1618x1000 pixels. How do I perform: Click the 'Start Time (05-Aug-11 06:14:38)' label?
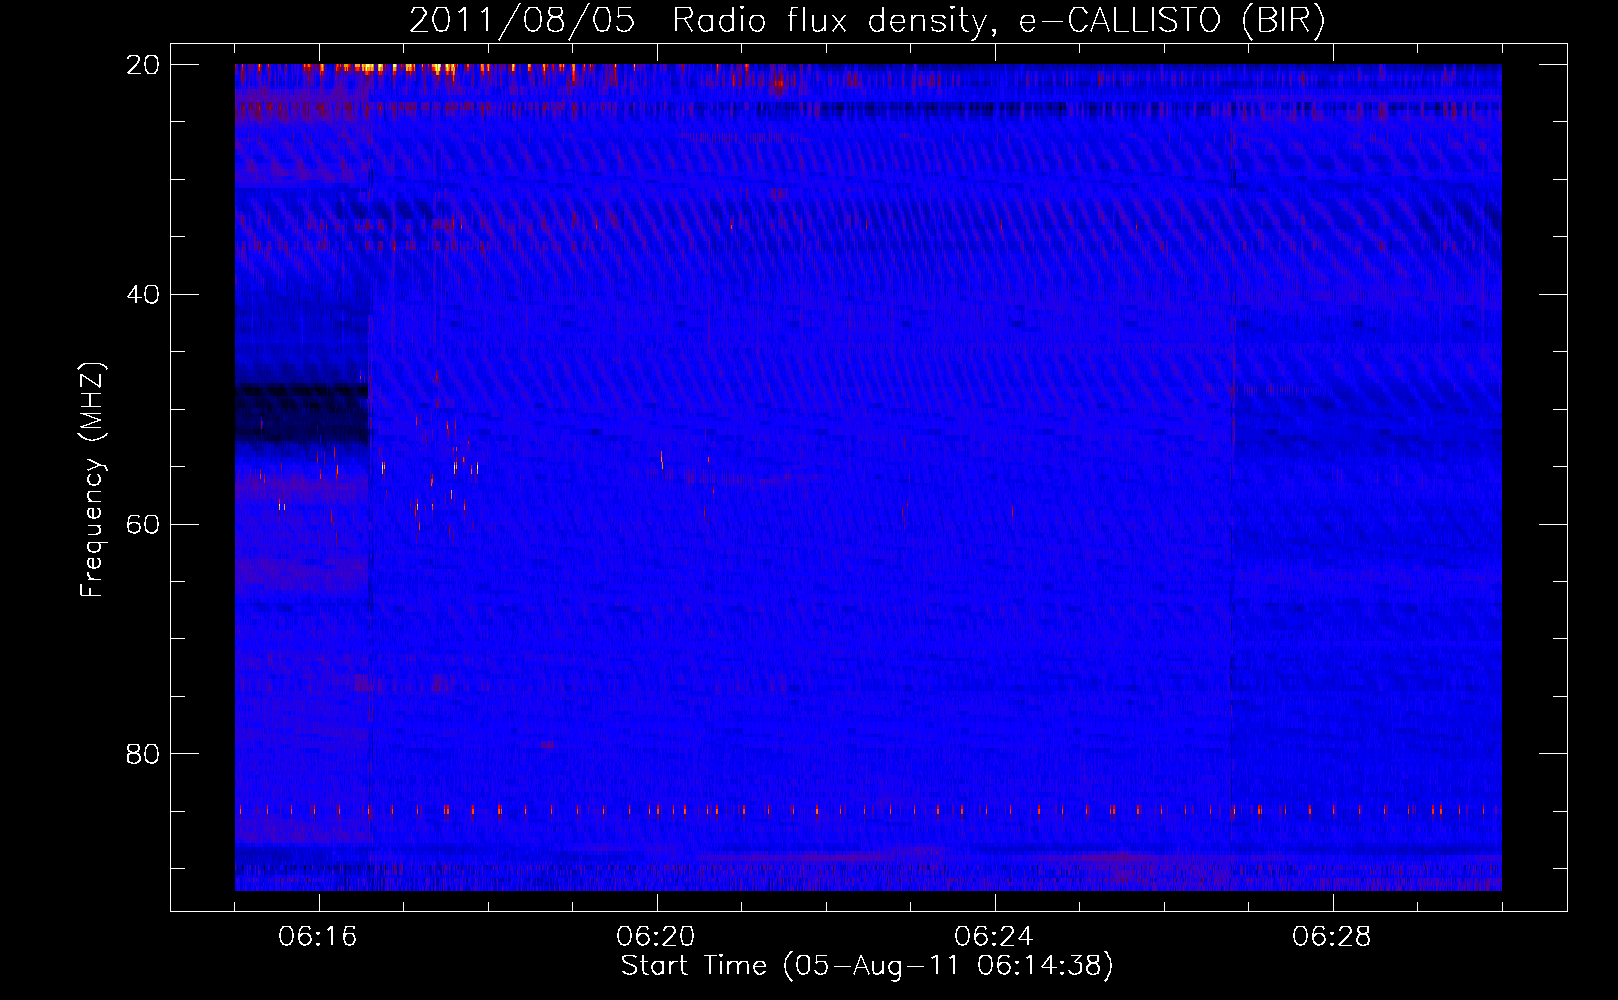[867, 966]
